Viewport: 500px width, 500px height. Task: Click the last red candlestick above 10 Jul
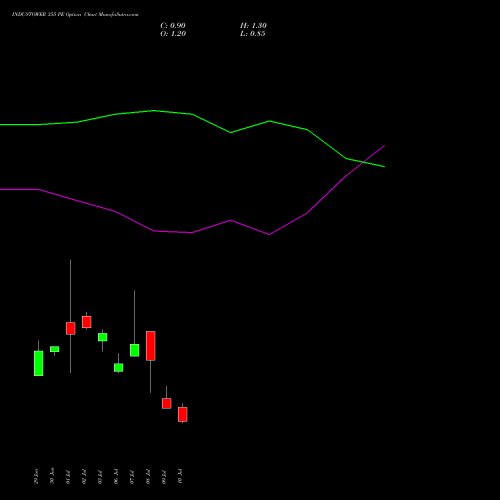(x=183, y=415)
